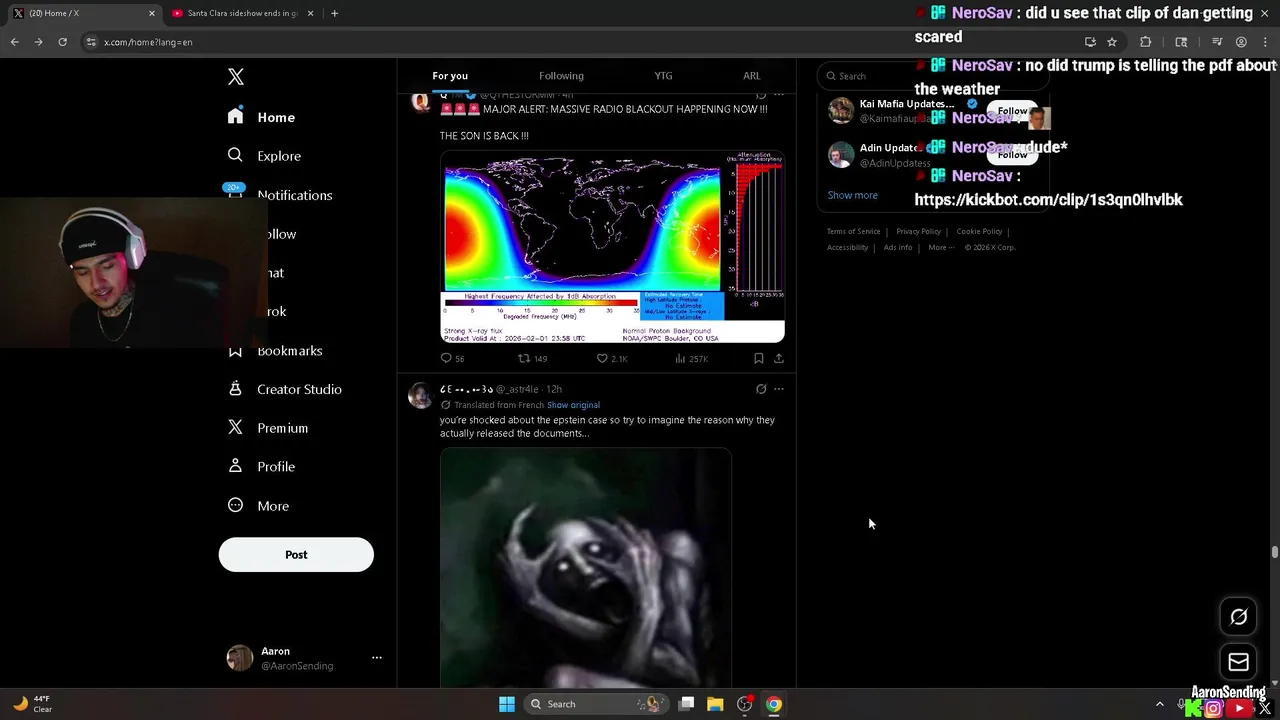Switch to the YTG tab
The height and width of the screenshot is (720, 1280).
(x=663, y=75)
